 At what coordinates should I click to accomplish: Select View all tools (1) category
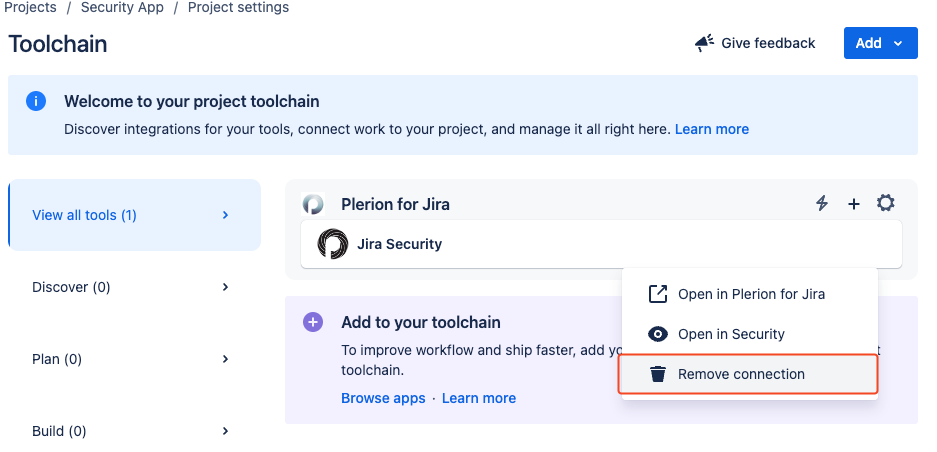click(135, 215)
